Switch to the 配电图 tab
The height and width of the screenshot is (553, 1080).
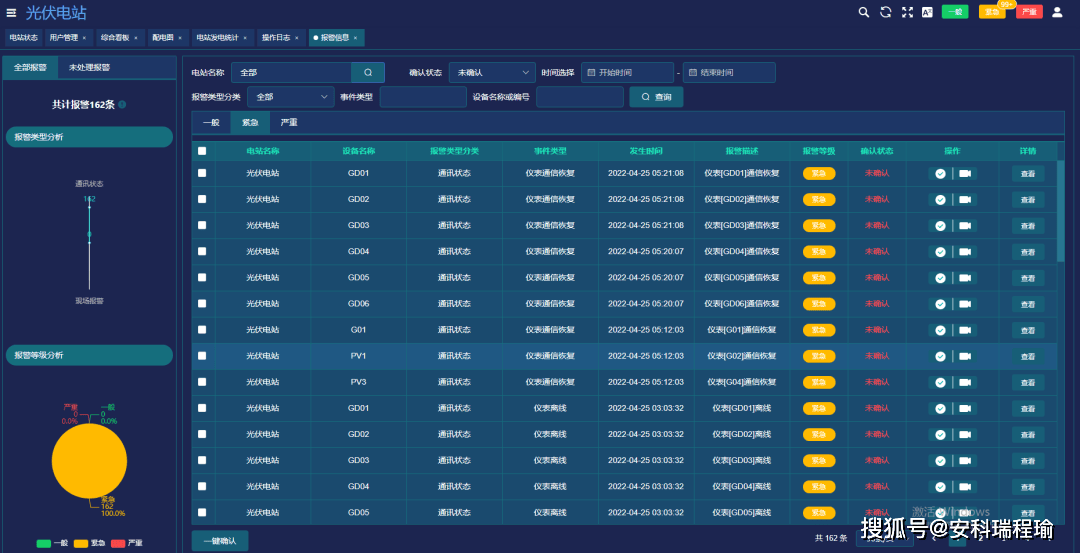(167, 38)
